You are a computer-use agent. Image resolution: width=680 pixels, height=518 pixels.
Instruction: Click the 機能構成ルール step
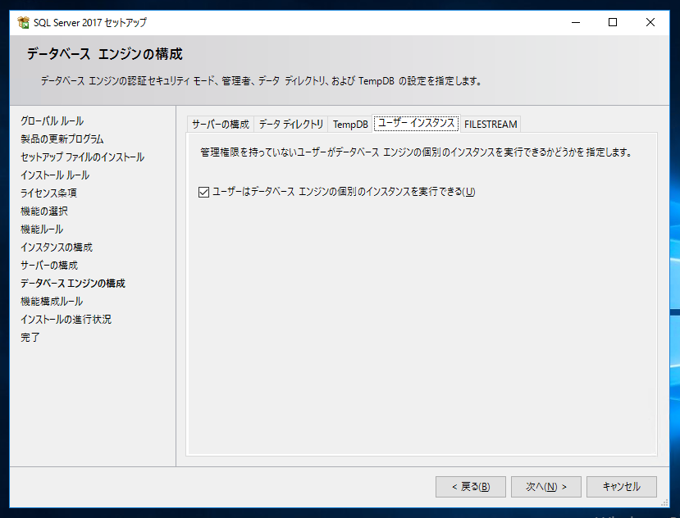click(x=52, y=301)
